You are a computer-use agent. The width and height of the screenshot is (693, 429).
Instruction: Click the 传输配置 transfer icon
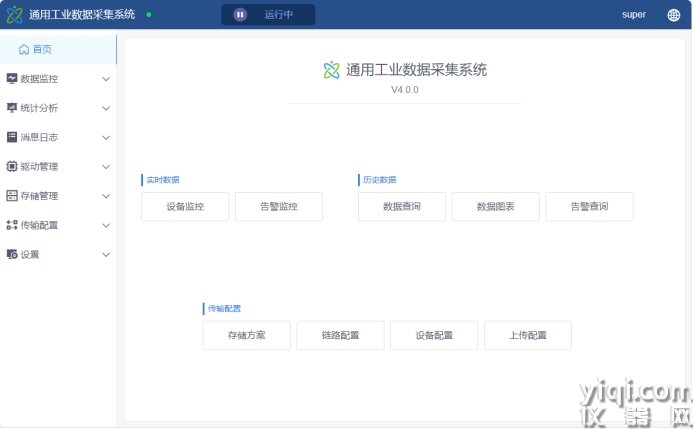12,225
